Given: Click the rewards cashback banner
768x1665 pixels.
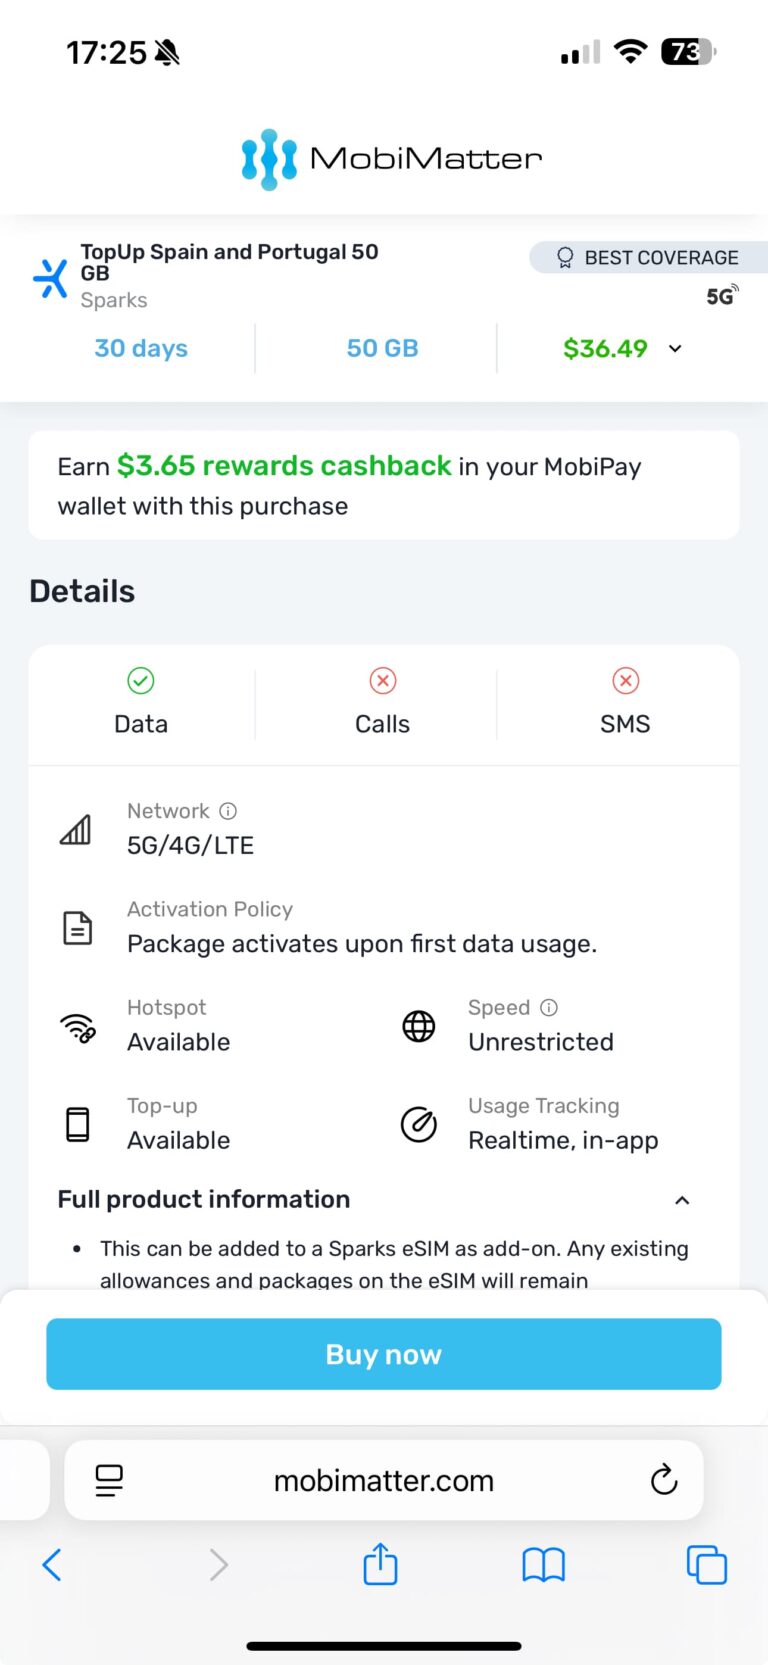Looking at the screenshot, I should pyautogui.click(x=383, y=485).
